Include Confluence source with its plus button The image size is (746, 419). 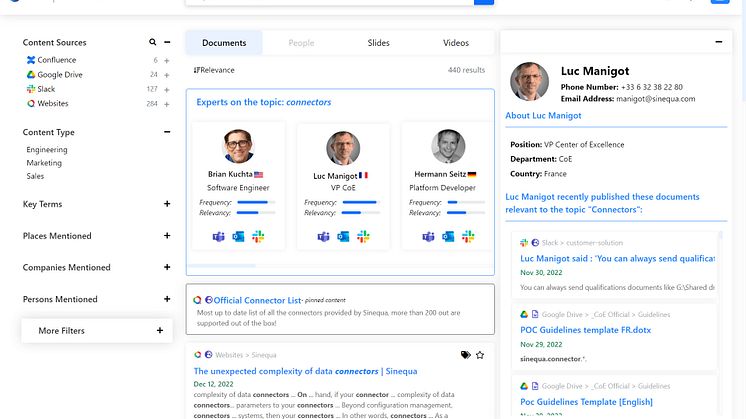pos(167,60)
